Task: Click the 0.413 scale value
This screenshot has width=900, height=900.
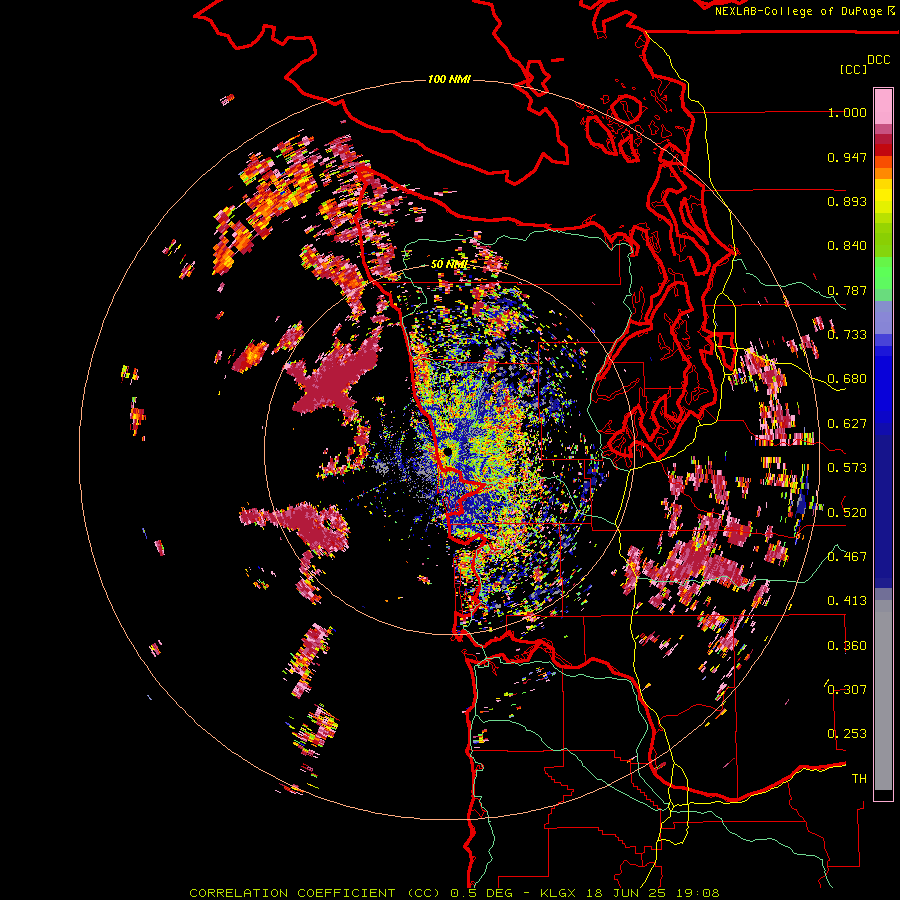Action: (847, 601)
